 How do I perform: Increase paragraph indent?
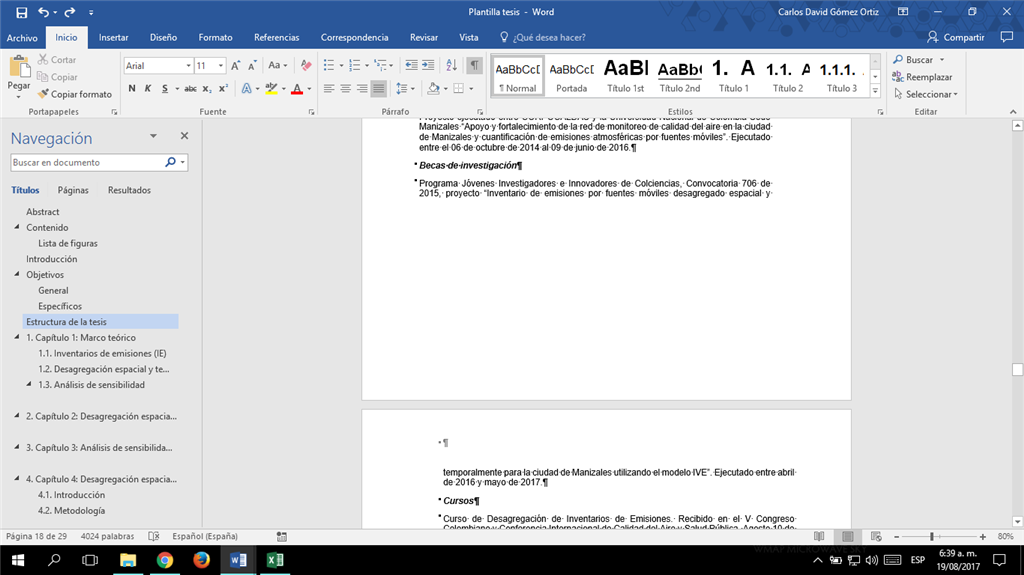[428, 65]
